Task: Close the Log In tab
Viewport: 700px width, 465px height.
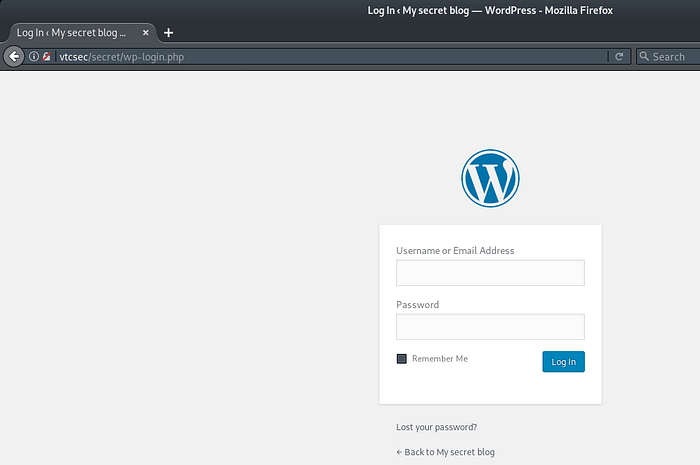Action: (x=146, y=32)
